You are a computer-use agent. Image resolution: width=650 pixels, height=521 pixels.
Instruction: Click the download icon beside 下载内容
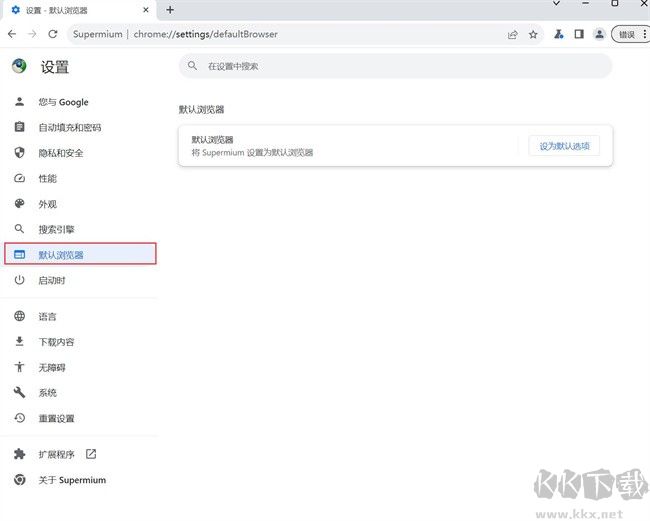point(19,342)
